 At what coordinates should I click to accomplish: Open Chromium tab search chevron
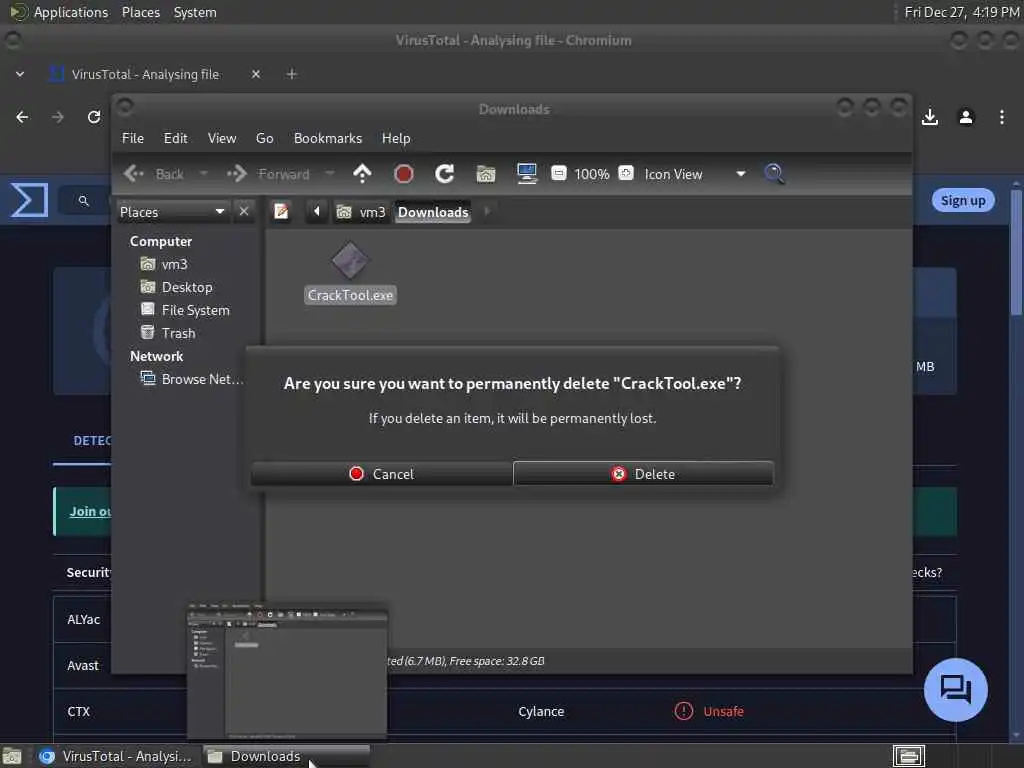(x=20, y=74)
